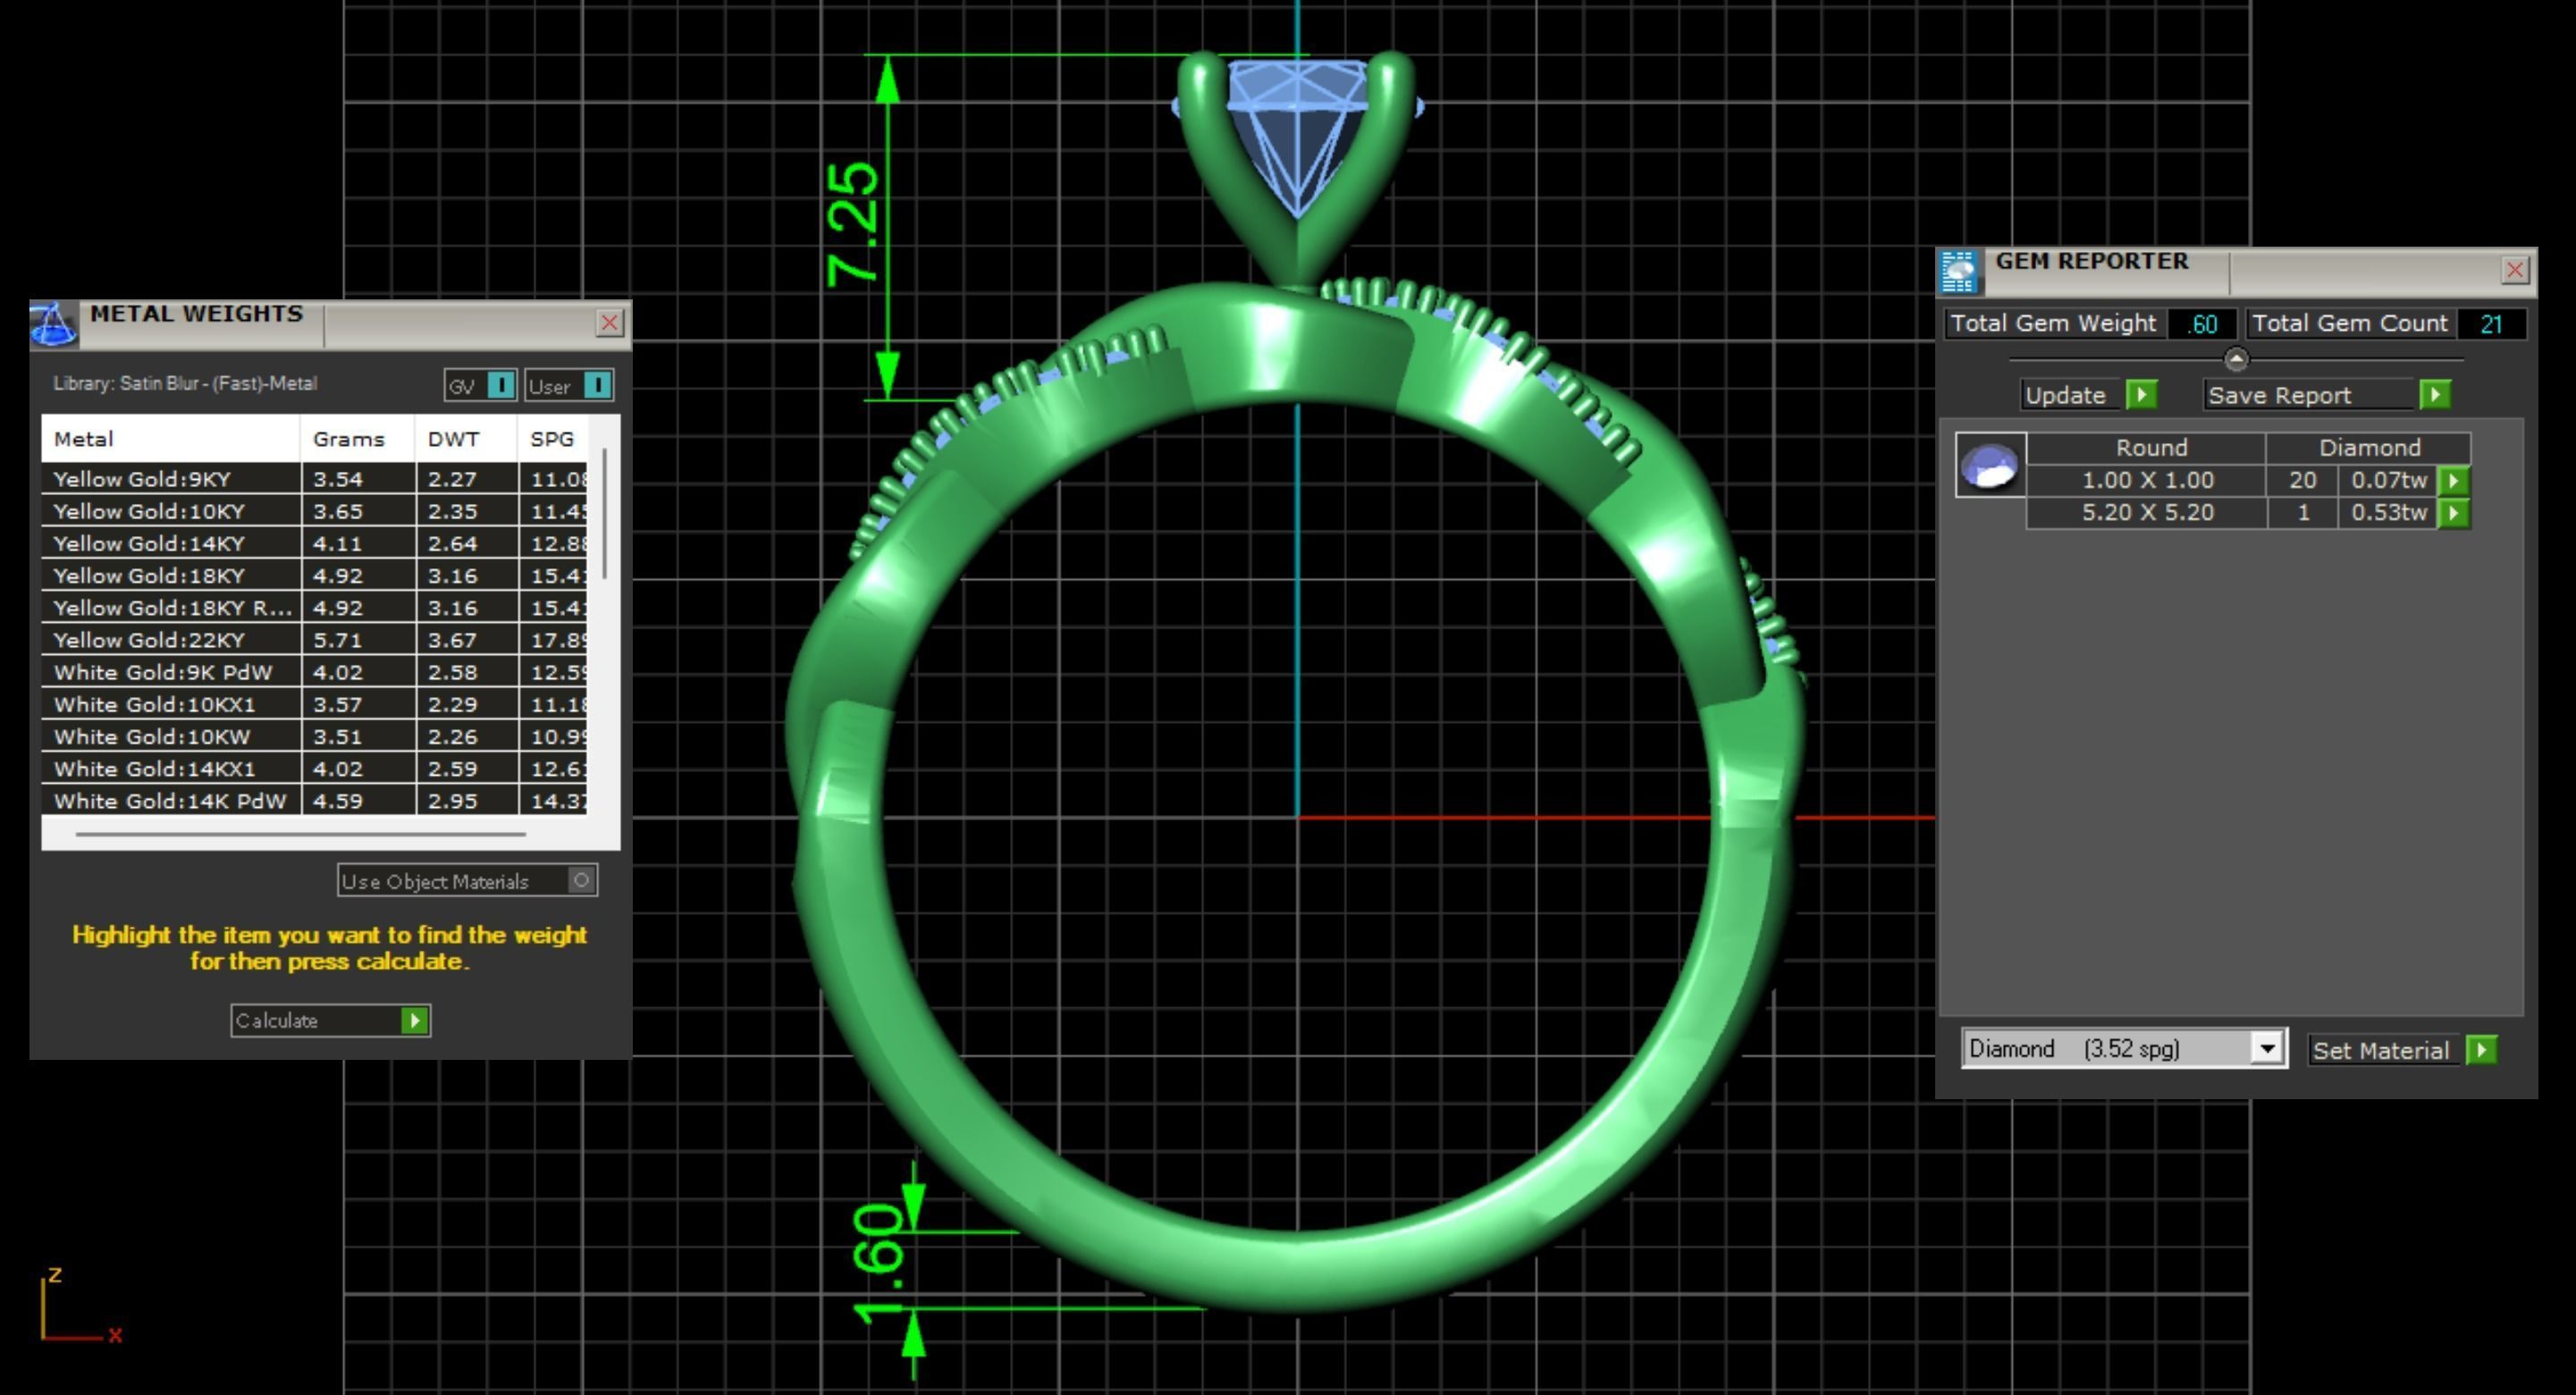Select the White Gold:10KW row
Screen dimensions: 2576x1395
314,736
